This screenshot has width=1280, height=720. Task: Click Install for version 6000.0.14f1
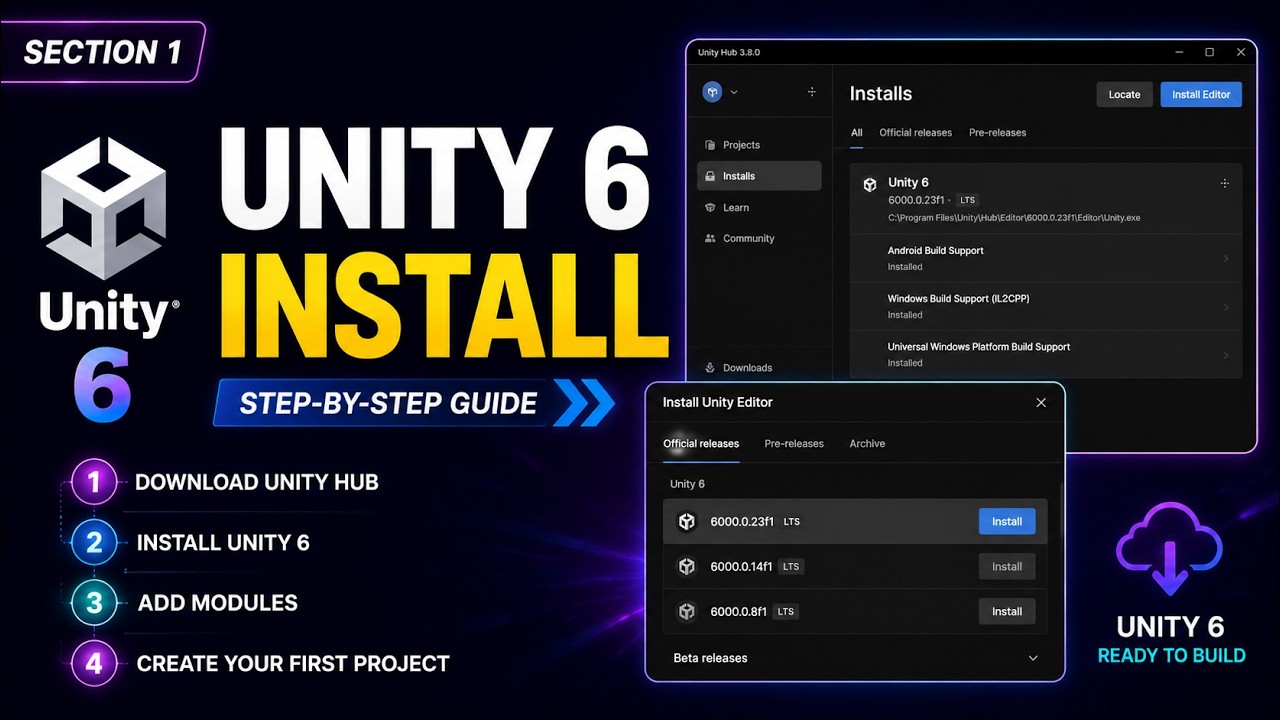(x=1007, y=566)
